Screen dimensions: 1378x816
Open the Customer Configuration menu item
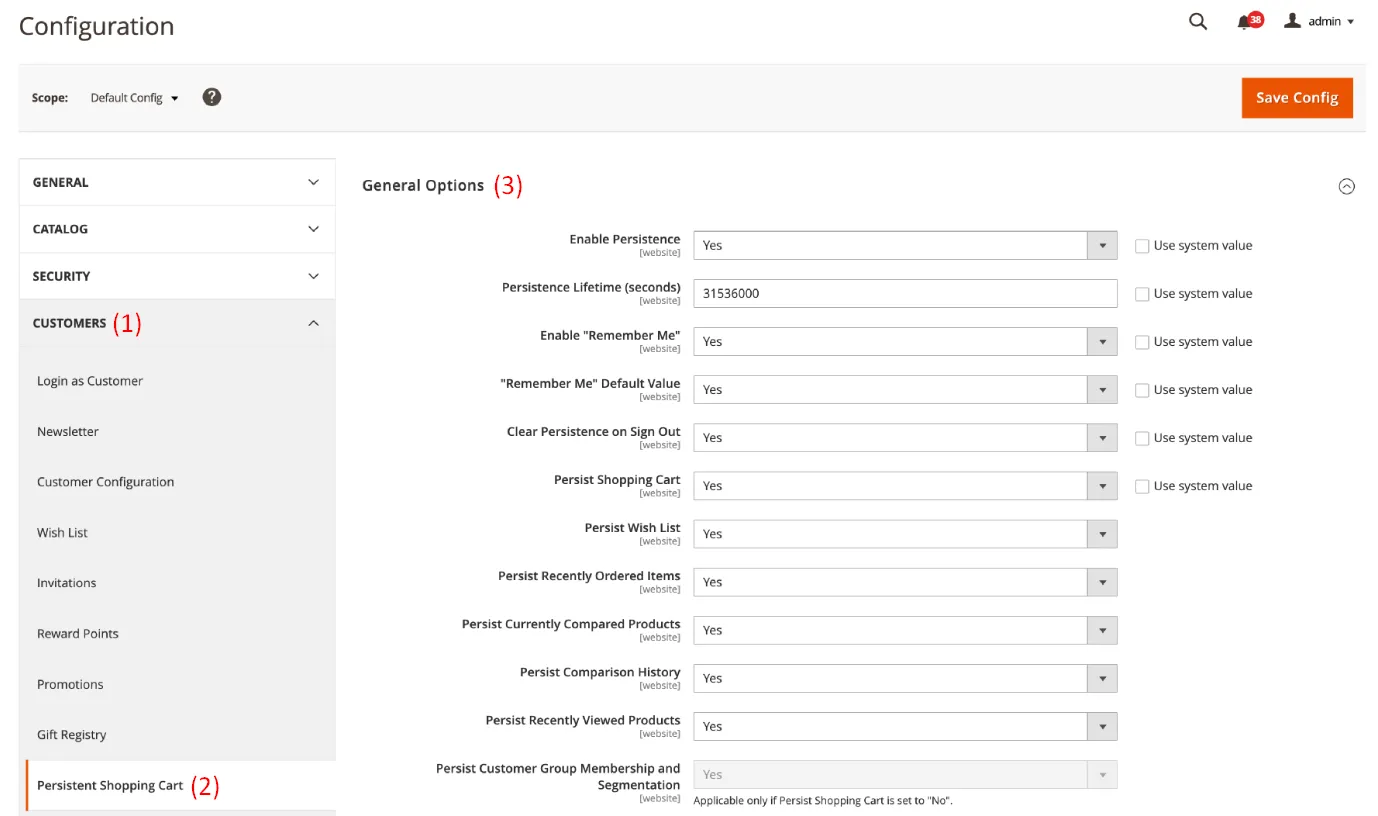[x=105, y=482]
